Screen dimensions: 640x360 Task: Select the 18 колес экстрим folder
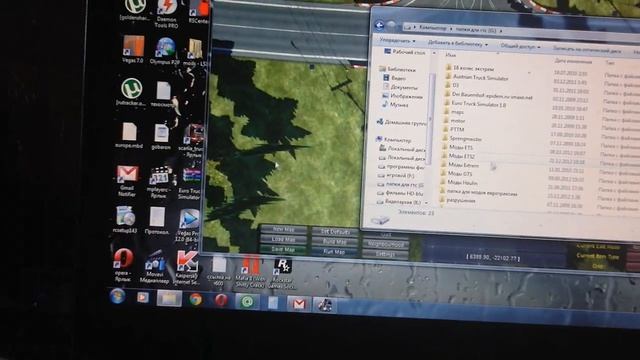point(470,68)
